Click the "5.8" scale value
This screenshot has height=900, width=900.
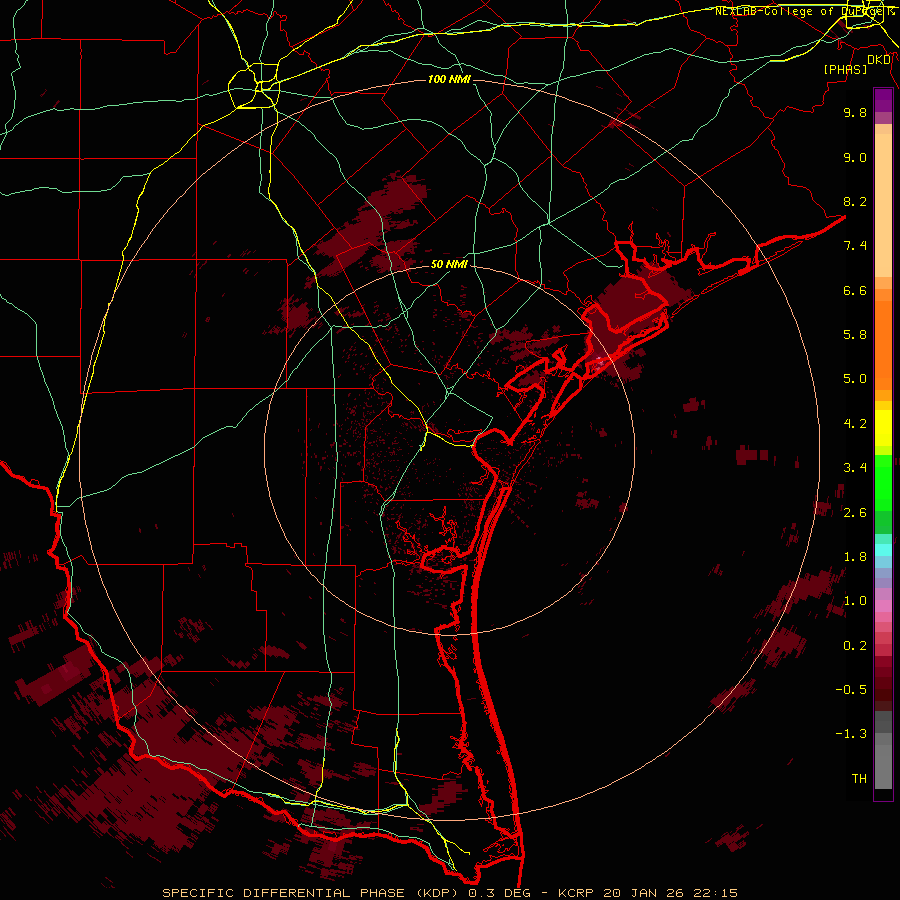(855, 335)
